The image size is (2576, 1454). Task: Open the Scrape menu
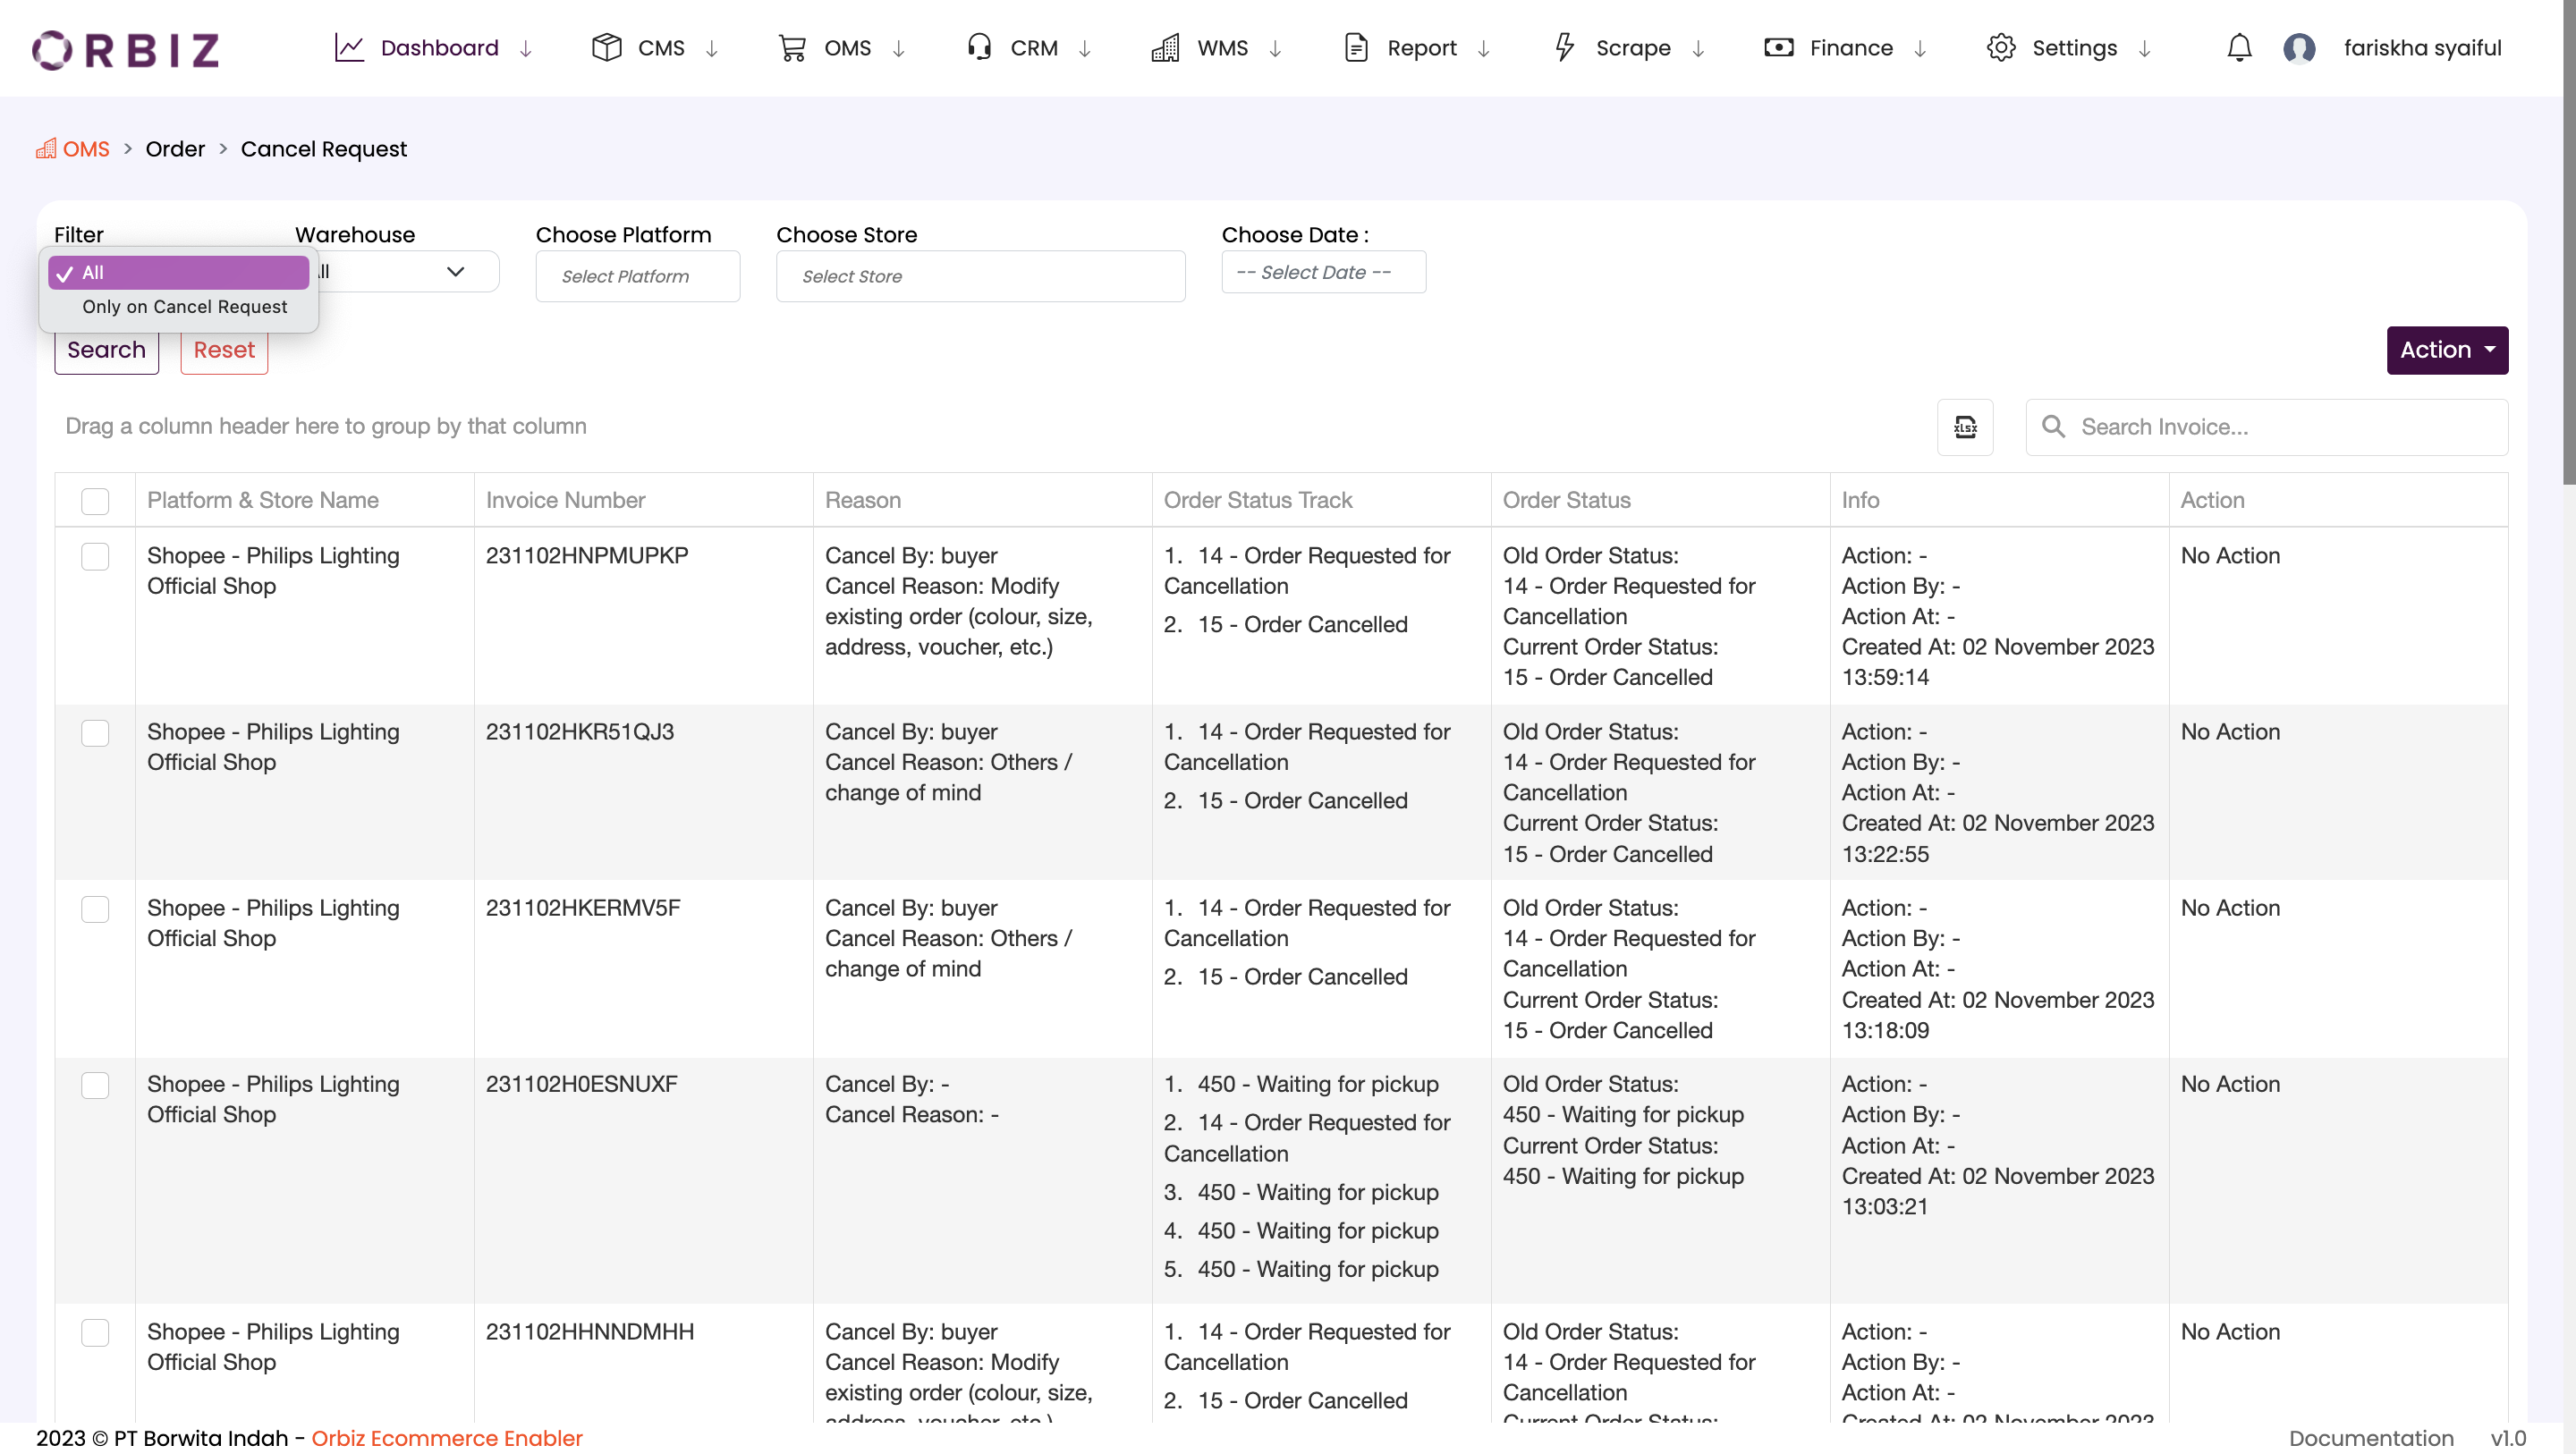[x=1633, y=48]
